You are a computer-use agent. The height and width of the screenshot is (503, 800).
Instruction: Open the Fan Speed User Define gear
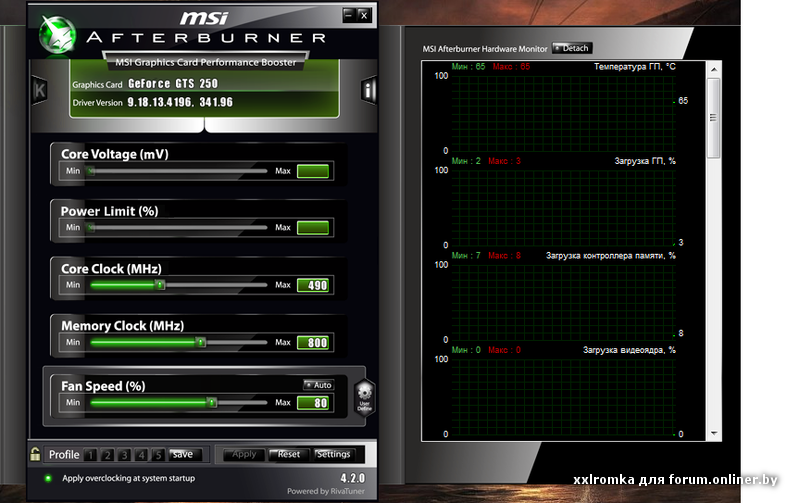click(364, 398)
